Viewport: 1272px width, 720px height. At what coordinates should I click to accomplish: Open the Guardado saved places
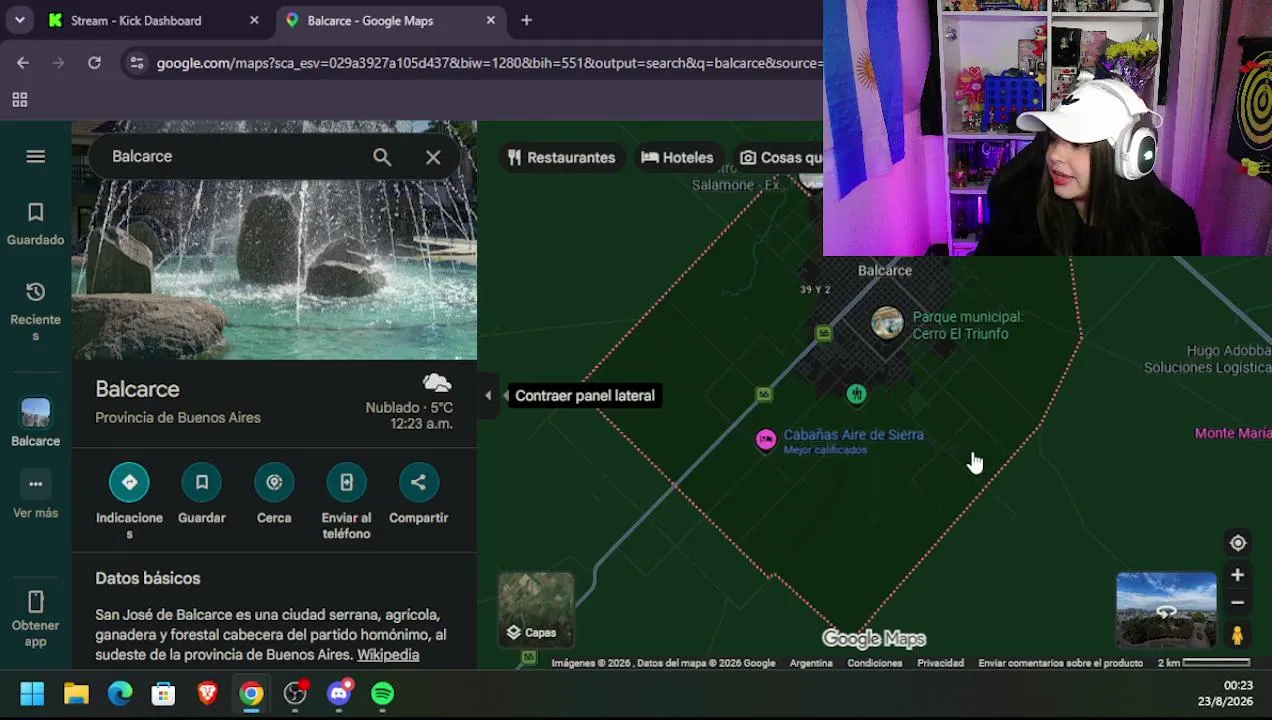[x=35, y=224]
